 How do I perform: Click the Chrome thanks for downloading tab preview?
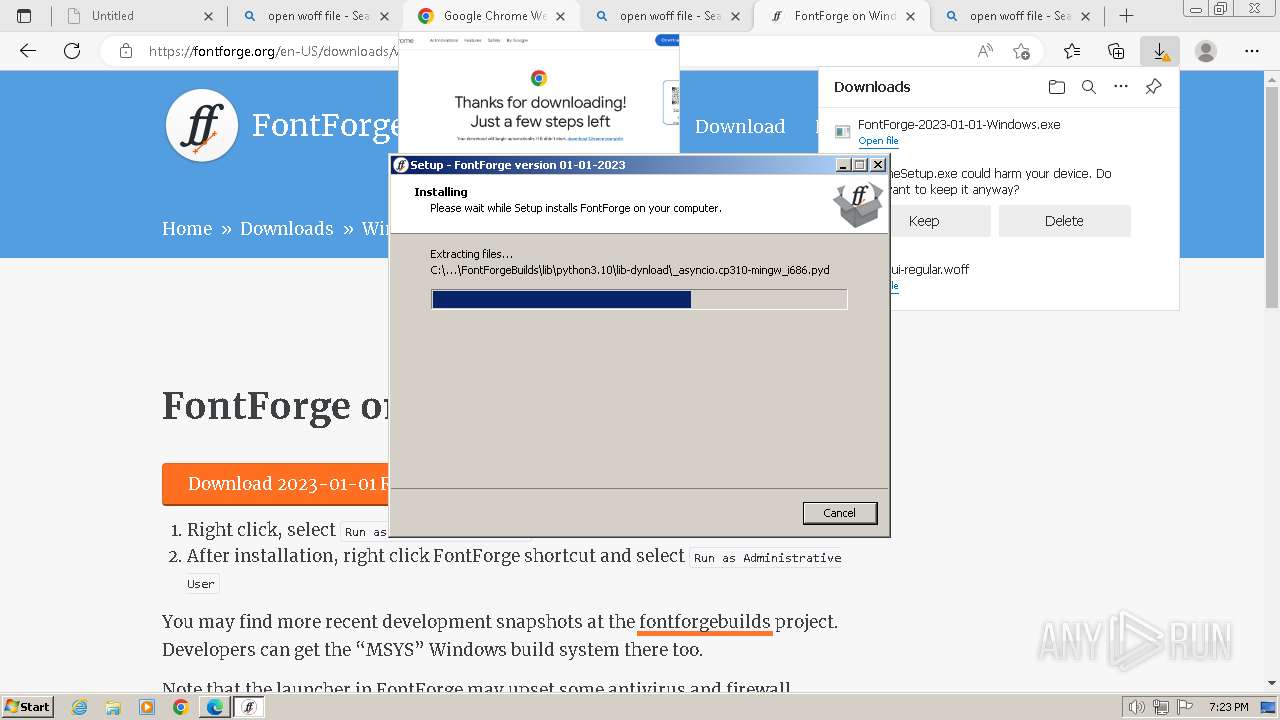[539, 93]
